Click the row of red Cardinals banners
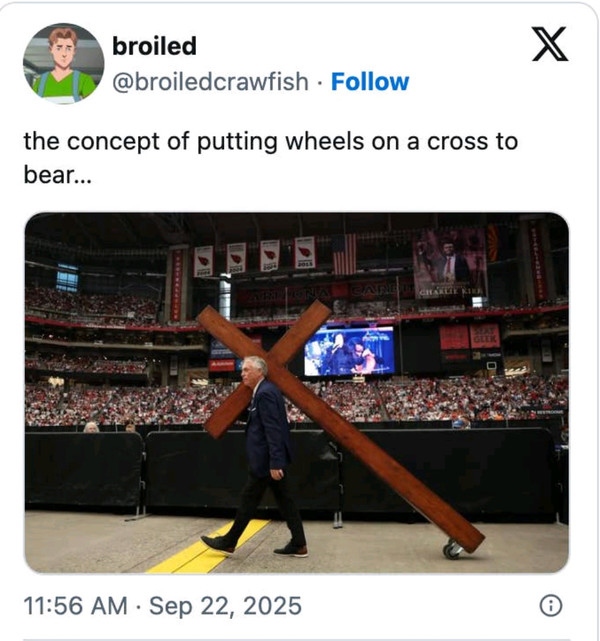The image size is (600, 641). click(x=255, y=255)
